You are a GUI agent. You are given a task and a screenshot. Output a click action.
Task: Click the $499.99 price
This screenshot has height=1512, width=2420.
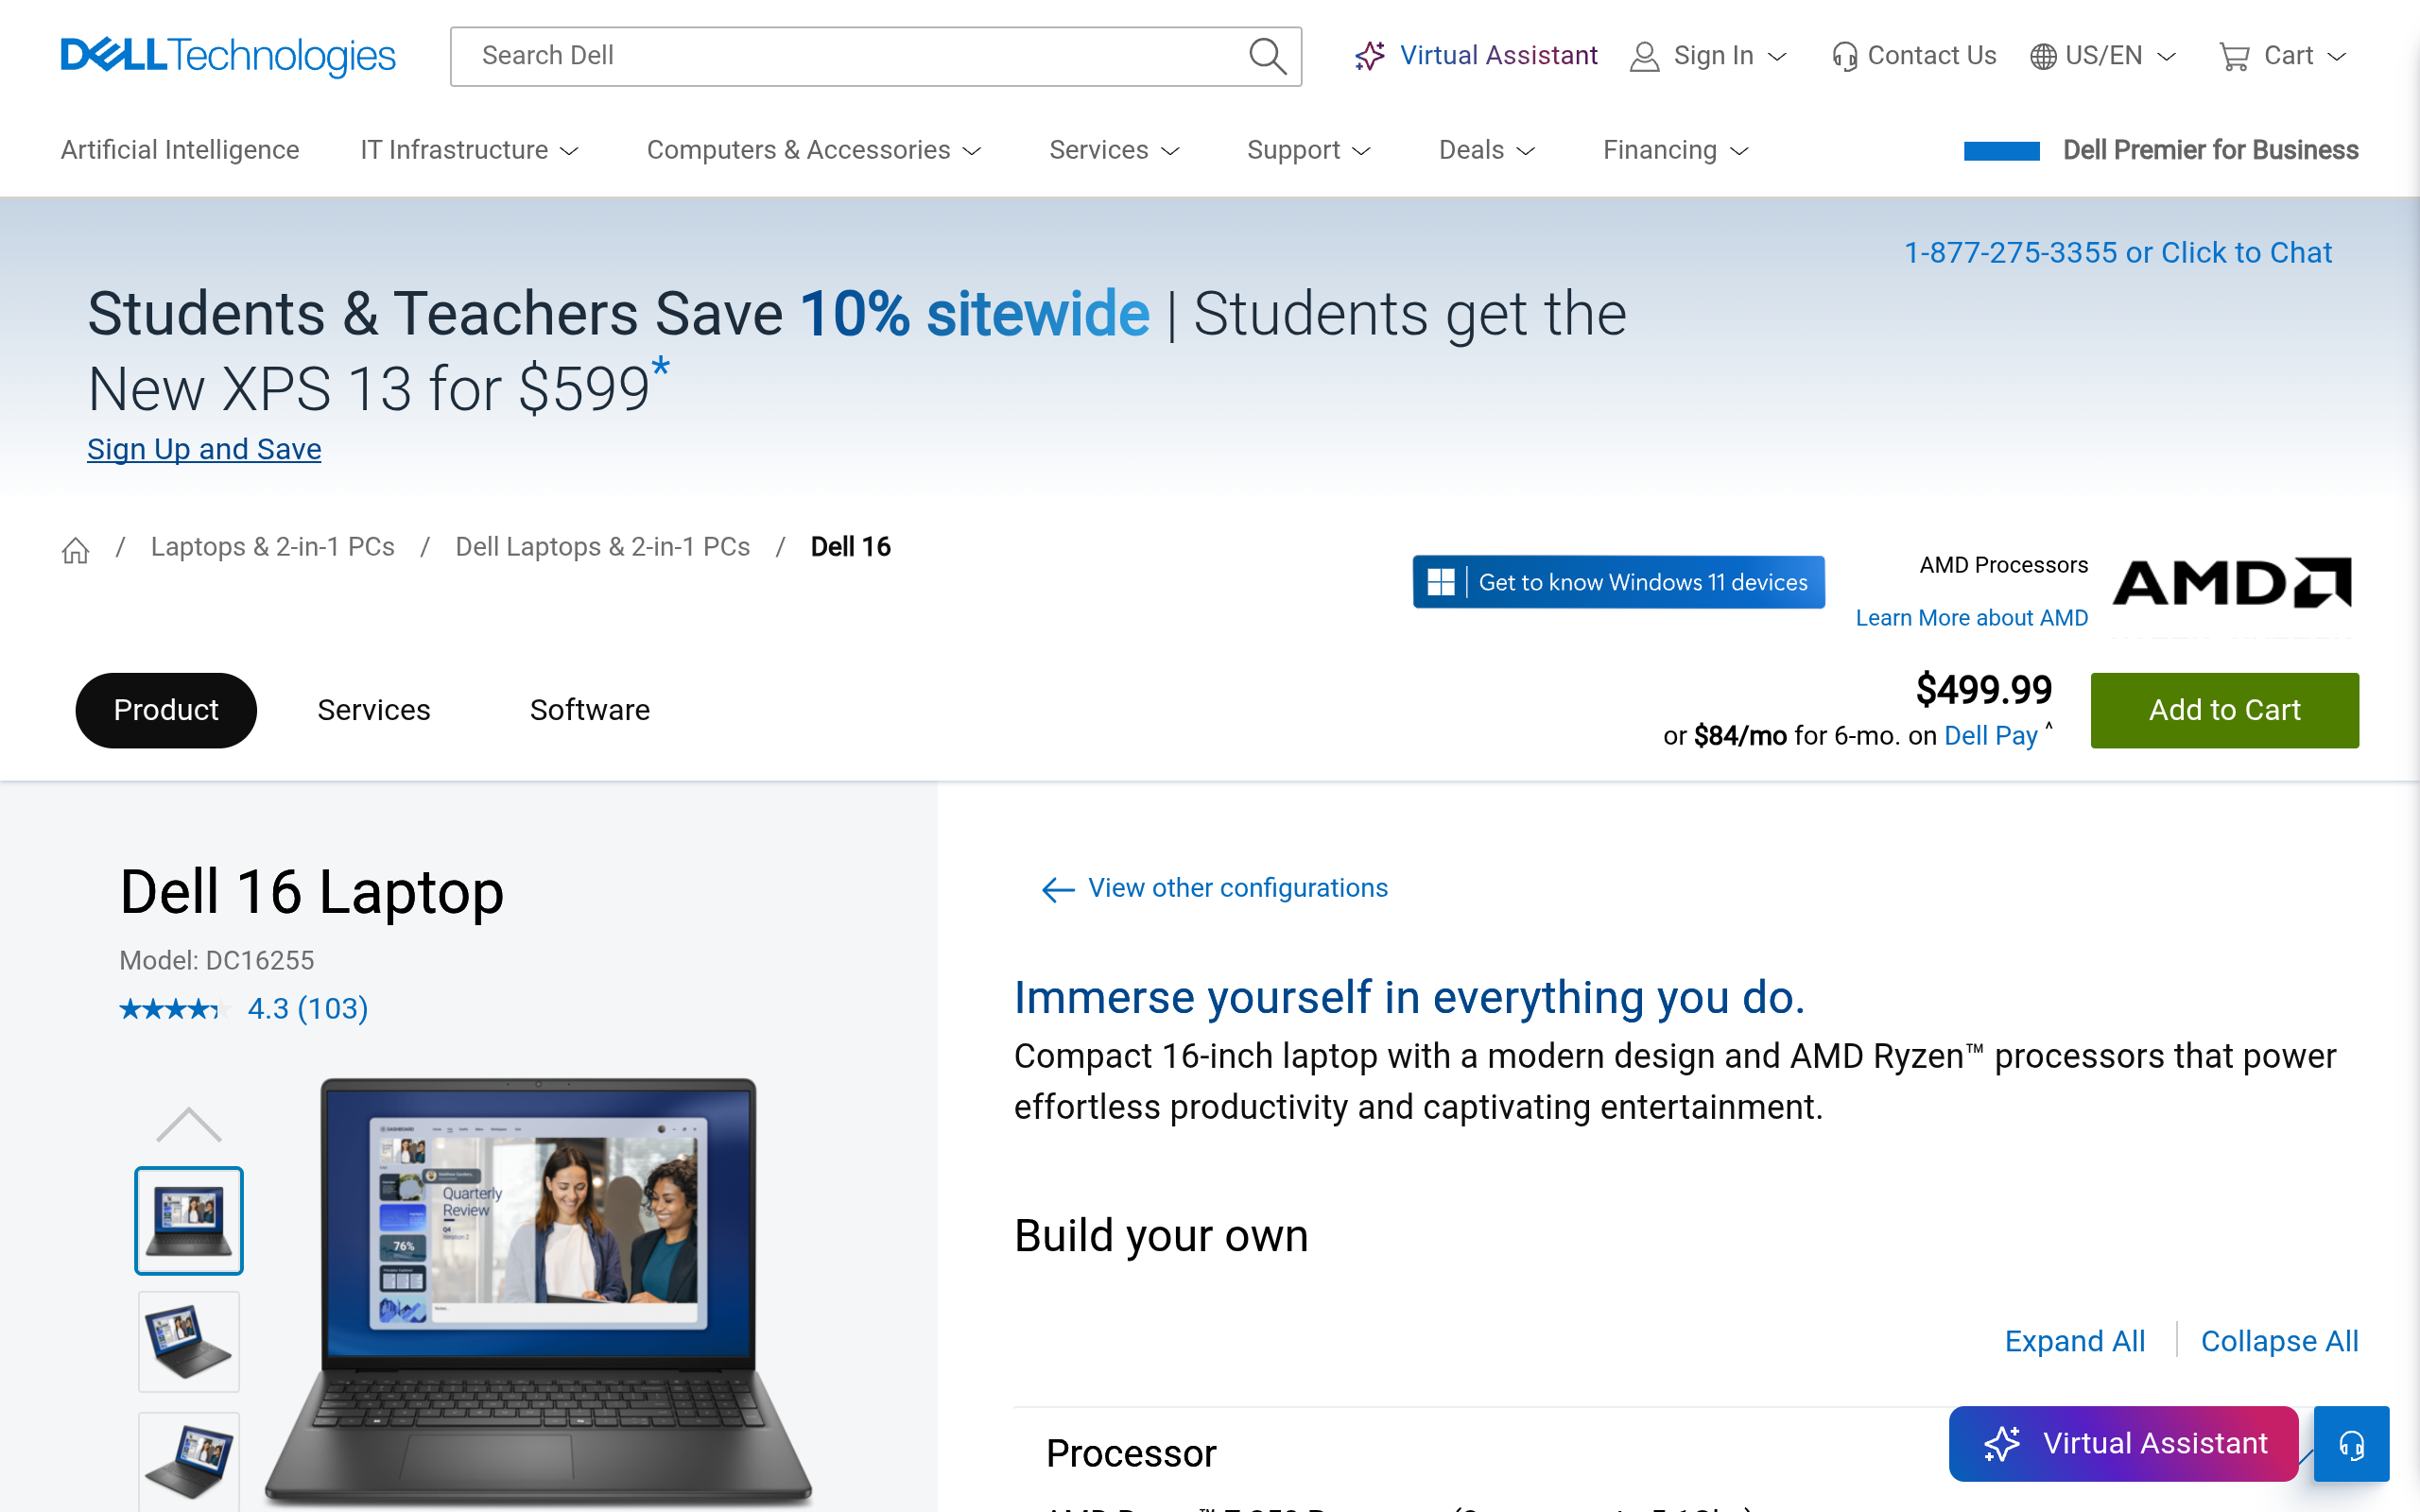1983,690
